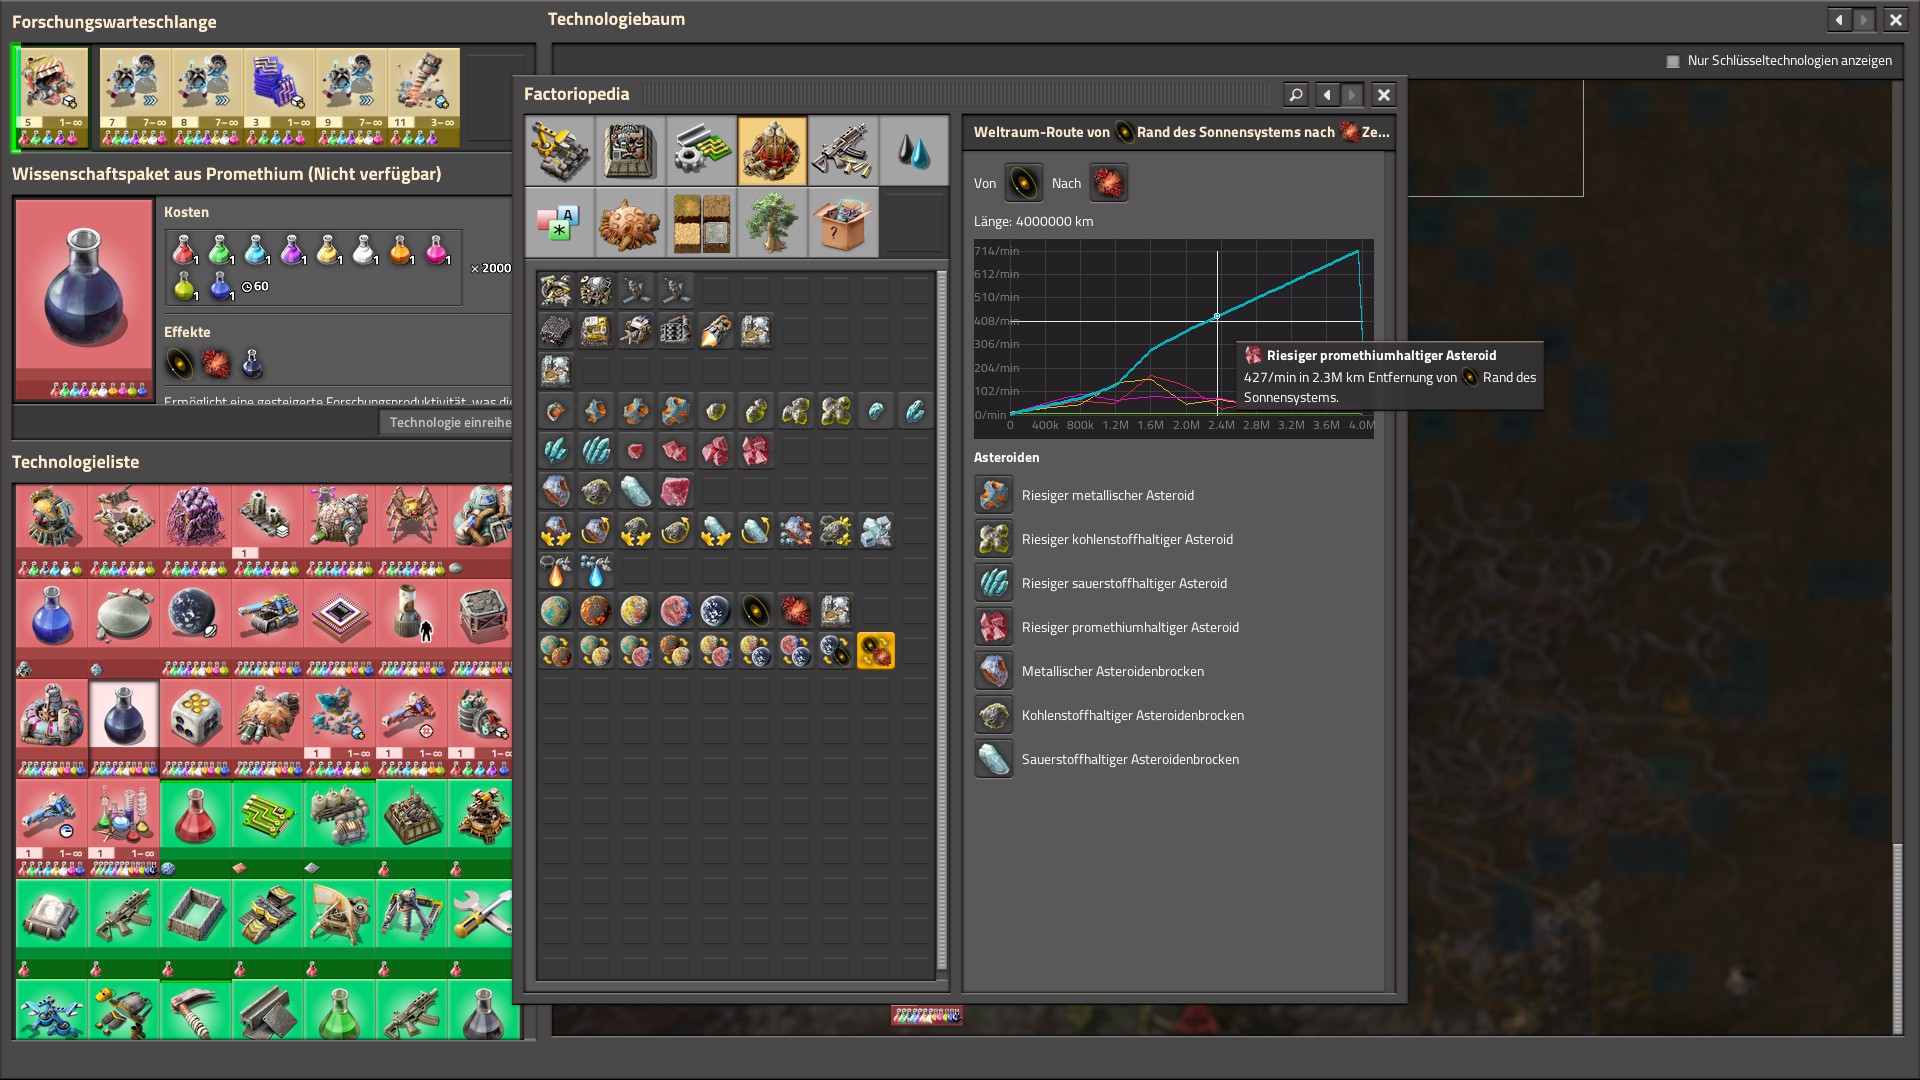Click the asteroid spawn rate graph

(1174, 338)
